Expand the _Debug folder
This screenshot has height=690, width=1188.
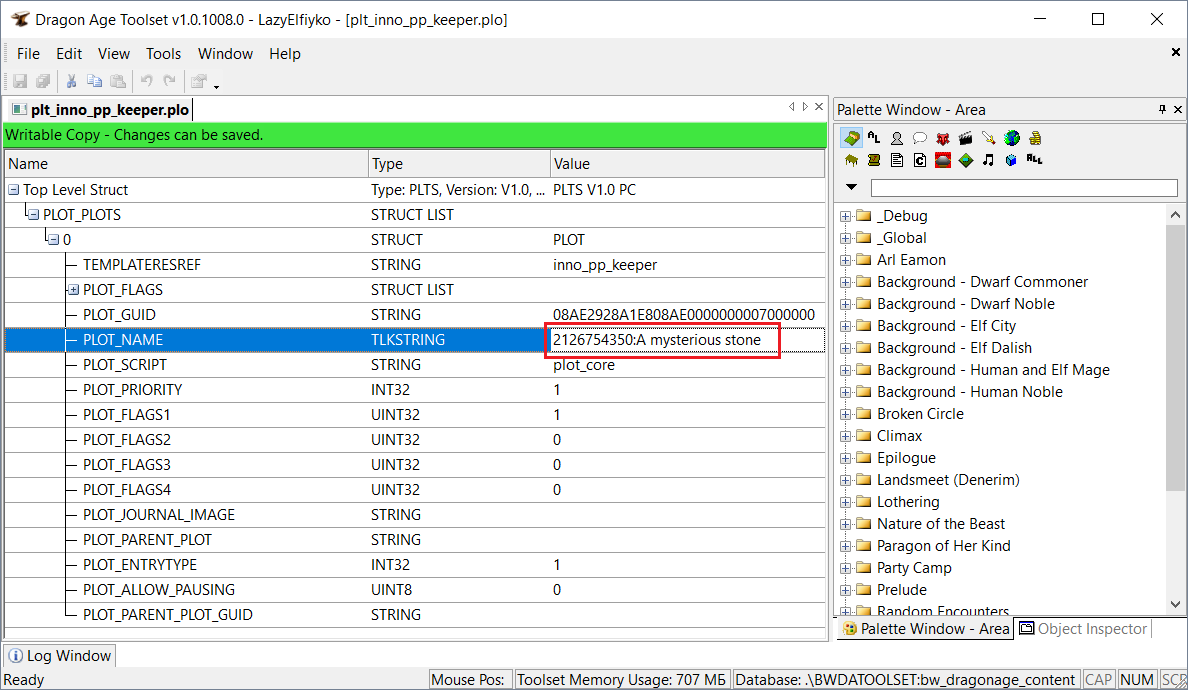coord(846,217)
